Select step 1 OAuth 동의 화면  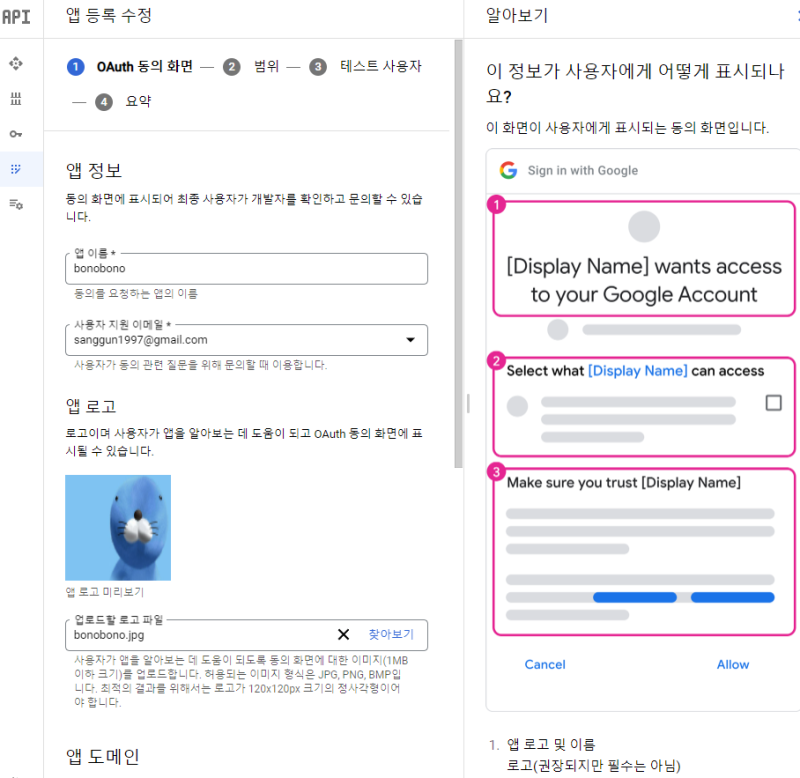tap(130, 67)
